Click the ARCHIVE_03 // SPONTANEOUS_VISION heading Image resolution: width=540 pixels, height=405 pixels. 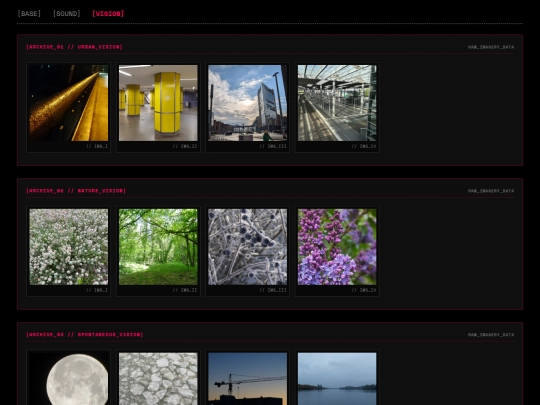(x=85, y=335)
